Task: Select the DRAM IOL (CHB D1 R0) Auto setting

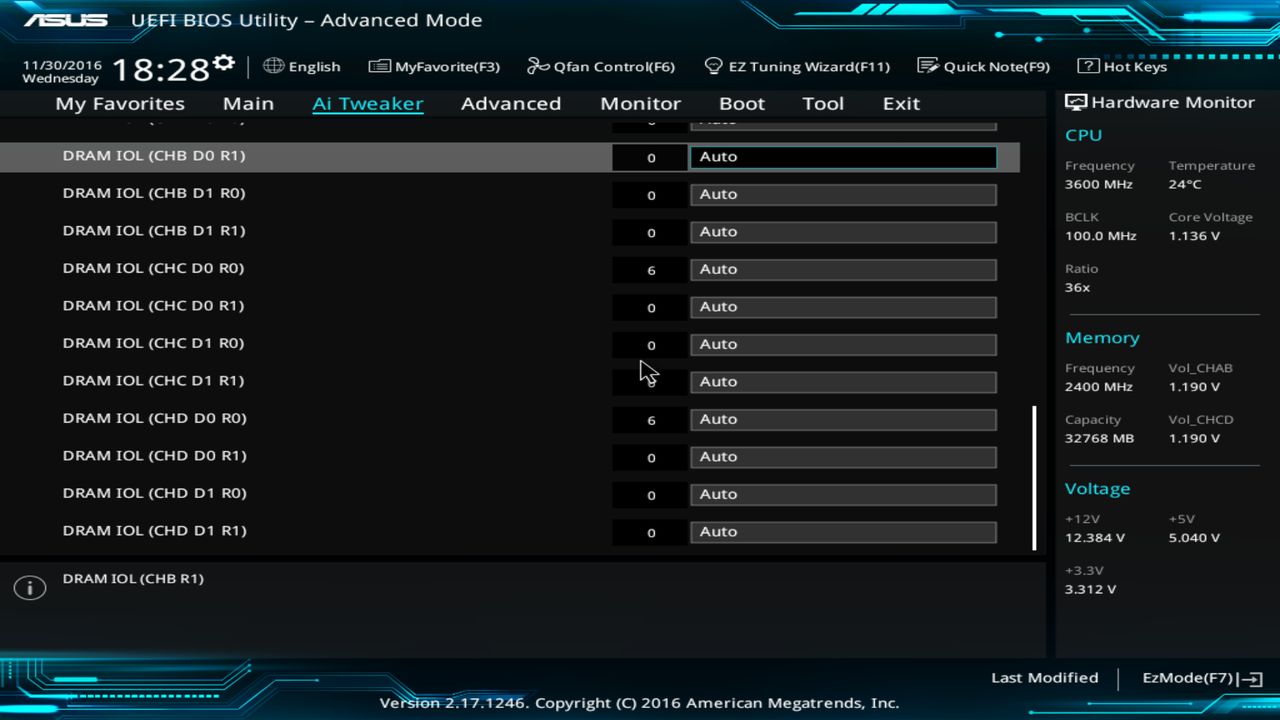Action: (x=842, y=194)
